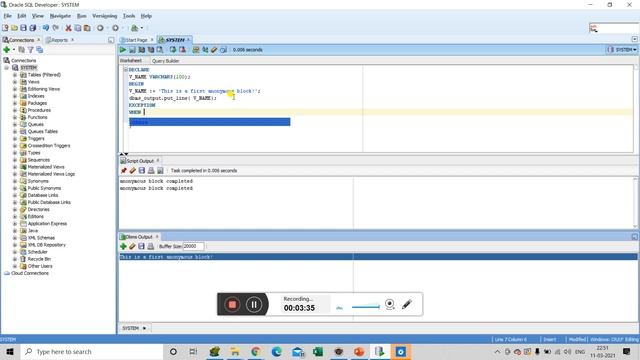Image resolution: width=640 pixels, height=360 pixels.
Task: Clear Script Output with eraser icon
Action: click(133, 170)
